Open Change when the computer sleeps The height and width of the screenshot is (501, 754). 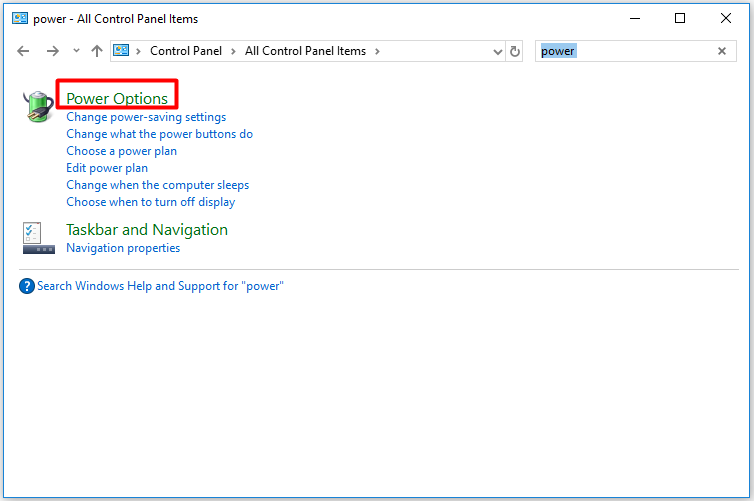coord(158,185)
